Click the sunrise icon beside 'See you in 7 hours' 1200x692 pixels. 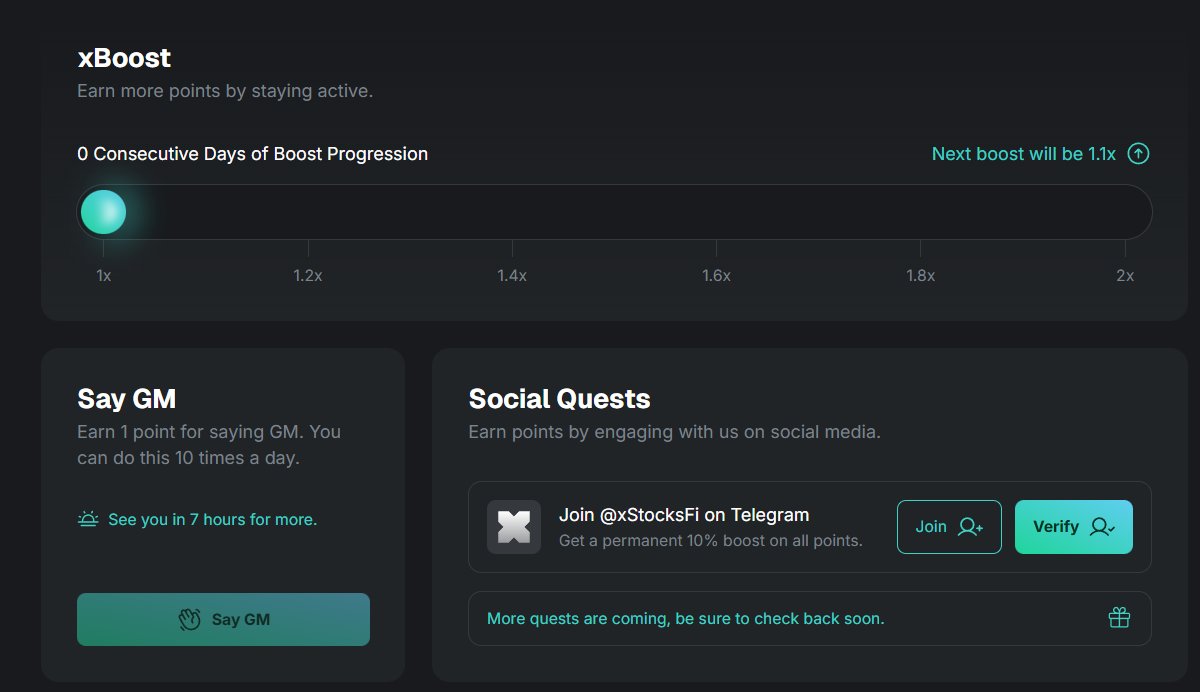[88, 519]
